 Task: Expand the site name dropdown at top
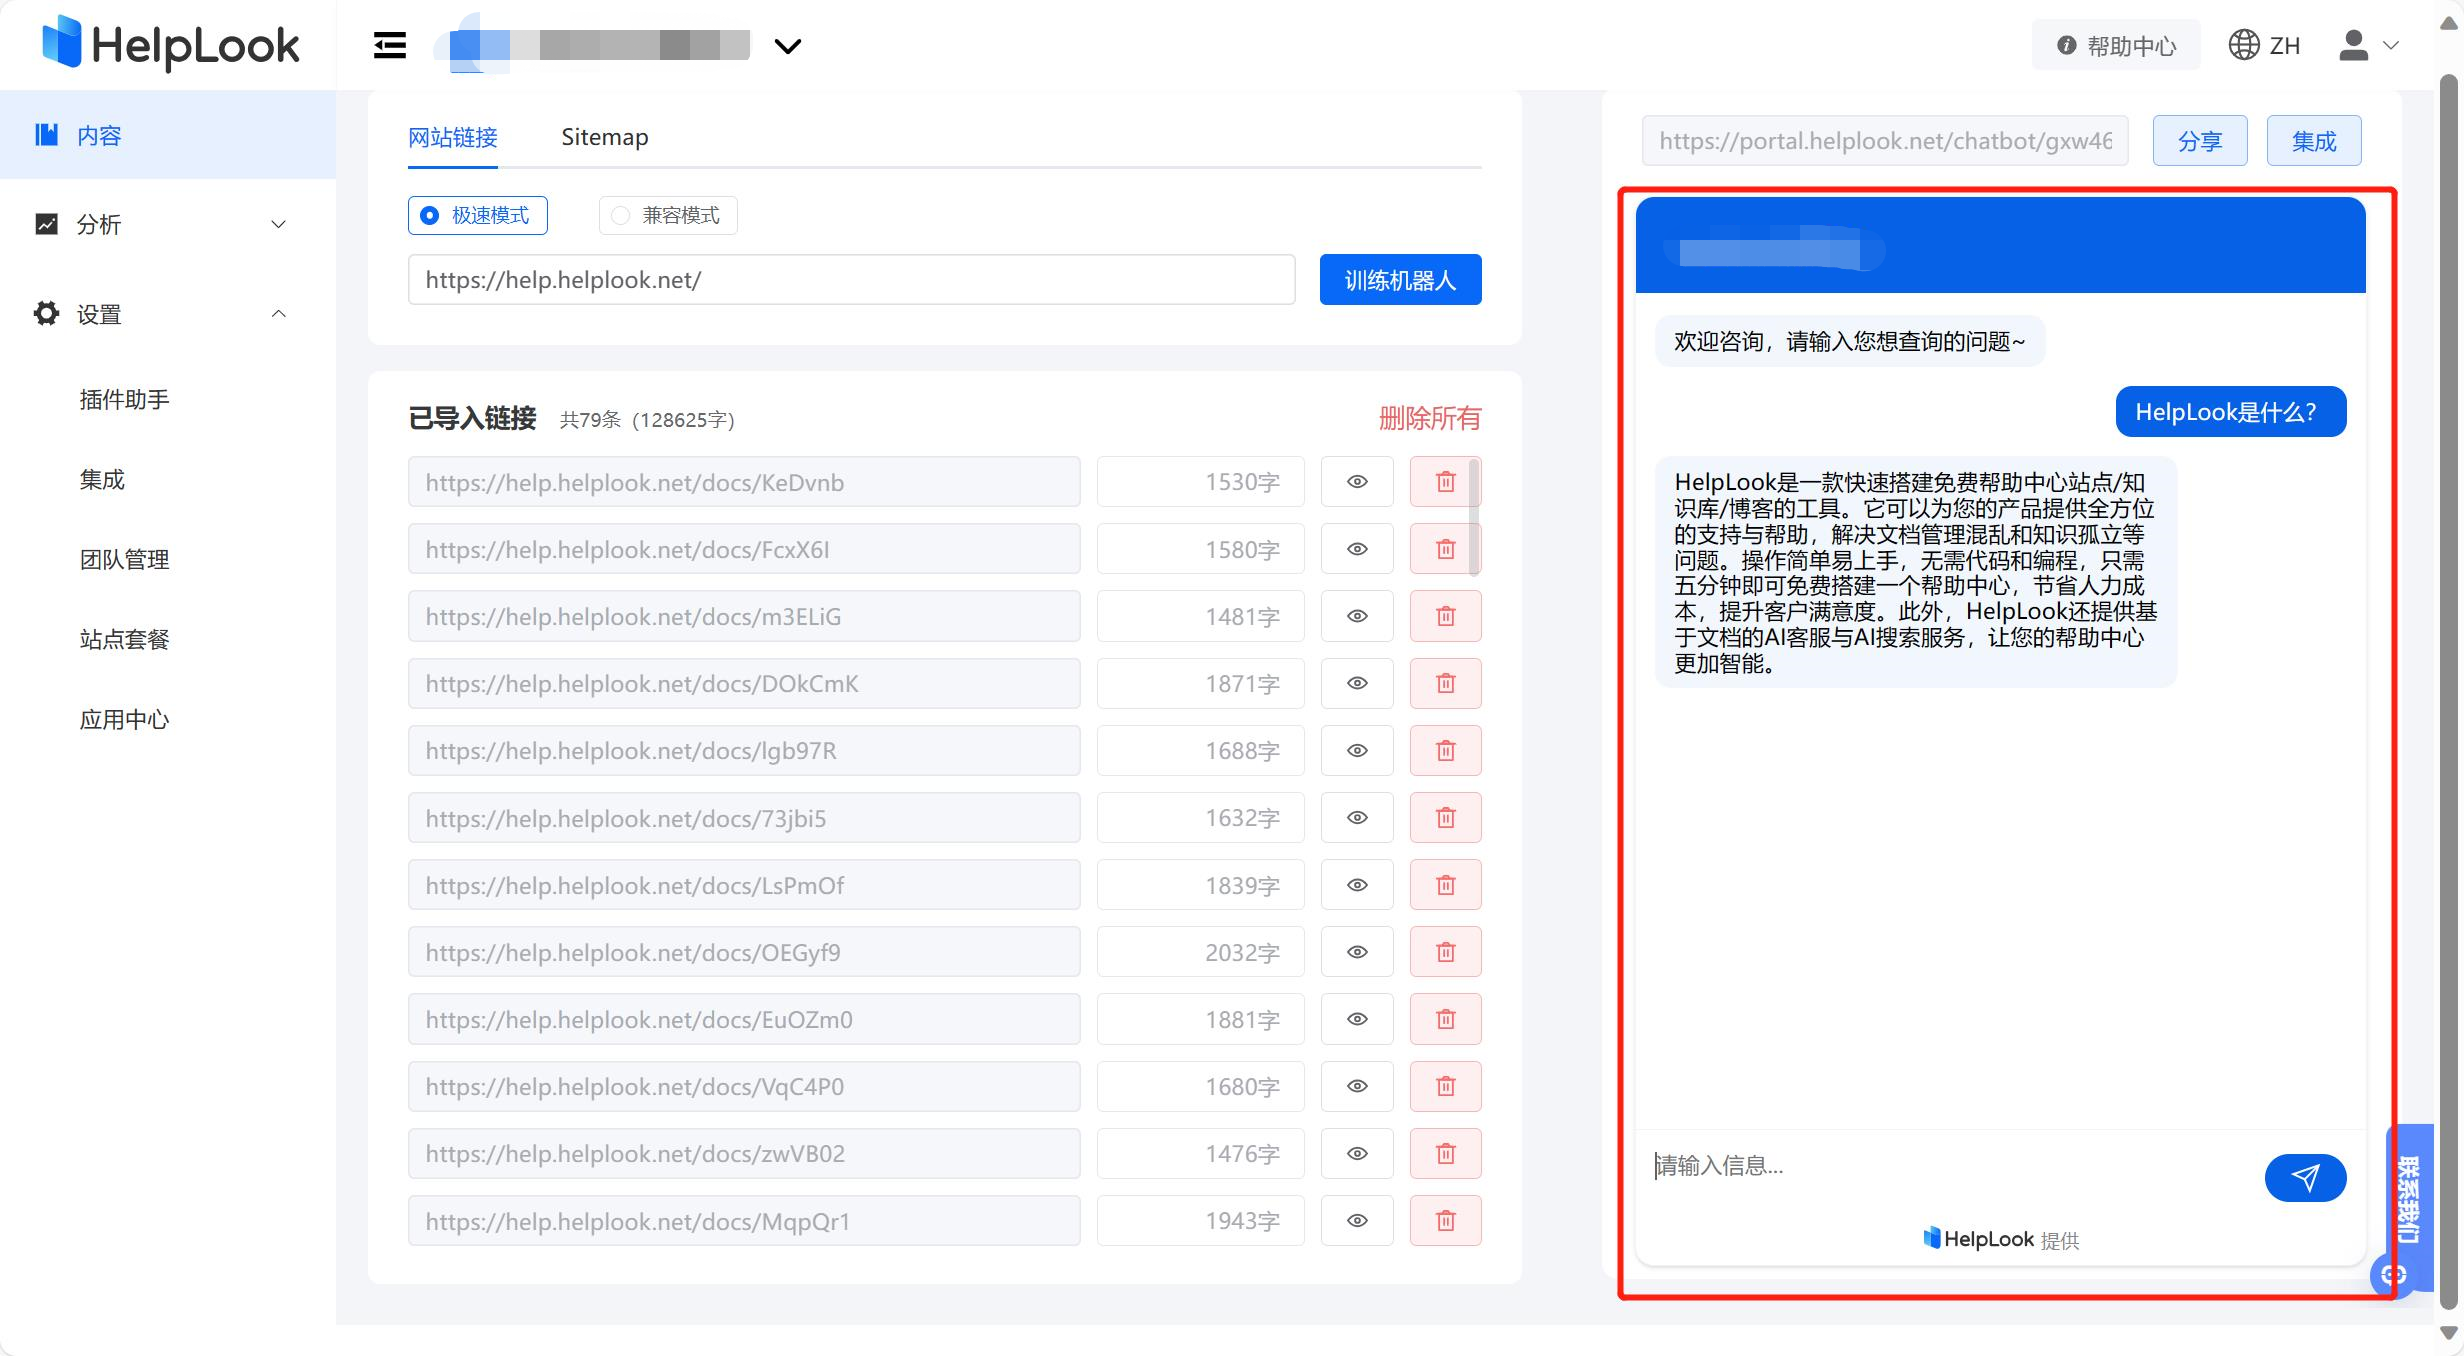(x=788, y=46)
